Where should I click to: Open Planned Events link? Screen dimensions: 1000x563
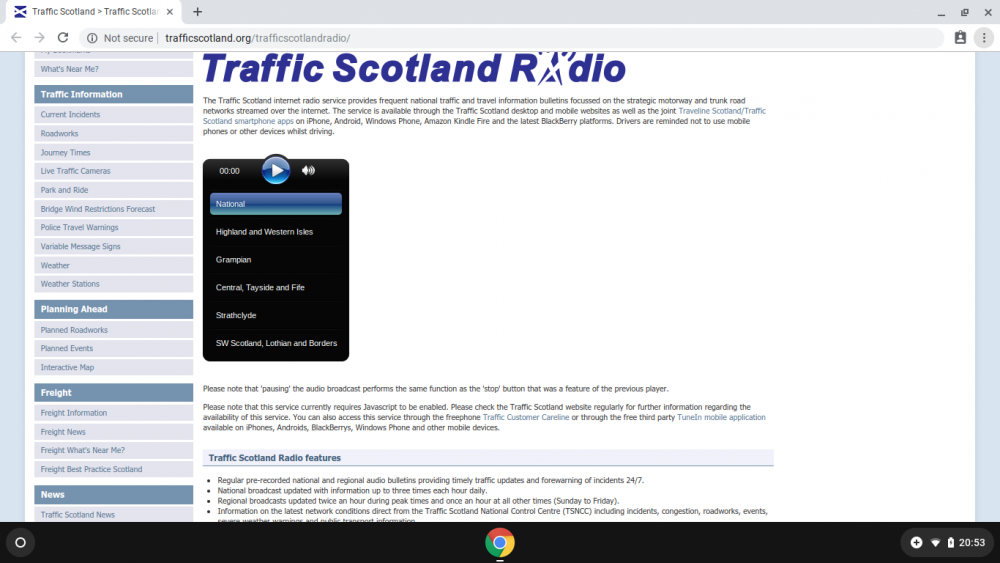[x=114, y=349]
